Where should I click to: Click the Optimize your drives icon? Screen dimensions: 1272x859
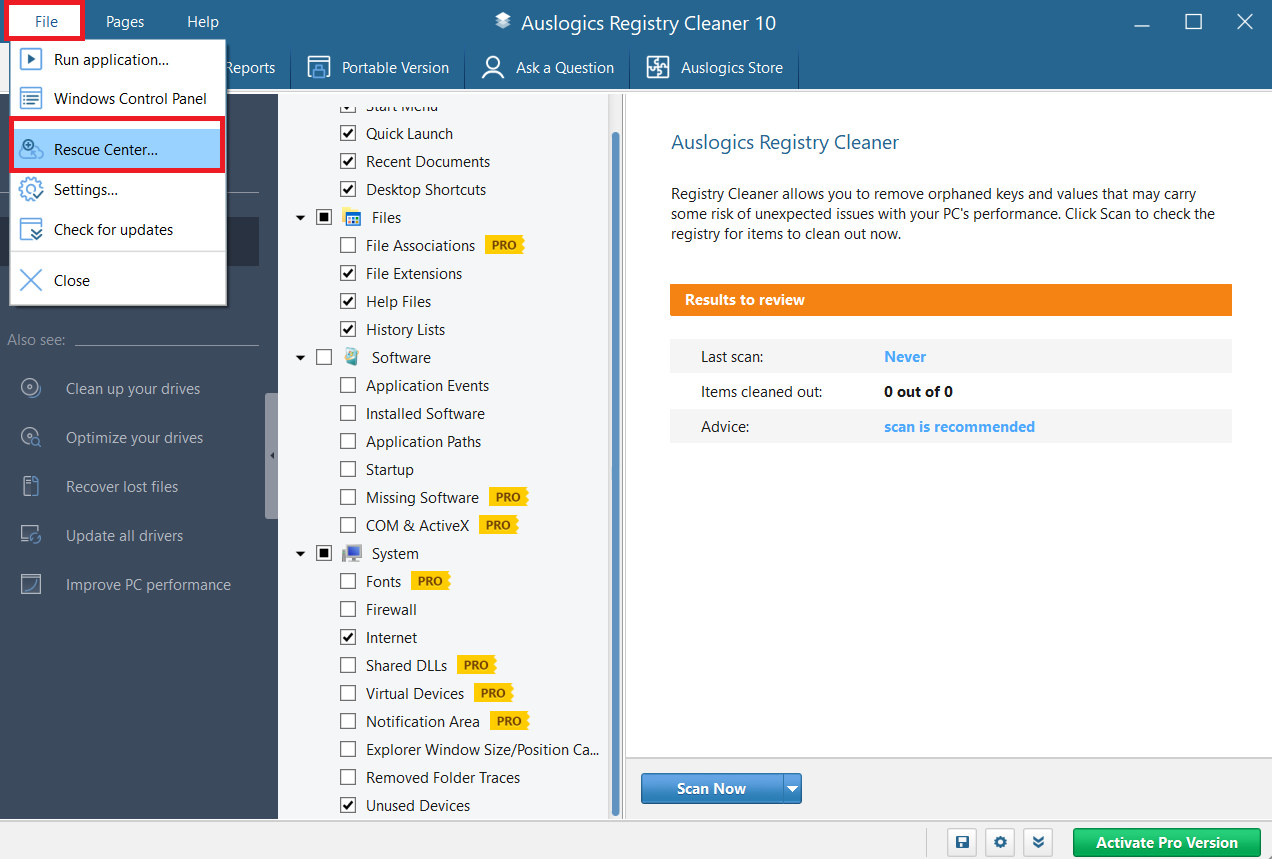click(31, 438)
